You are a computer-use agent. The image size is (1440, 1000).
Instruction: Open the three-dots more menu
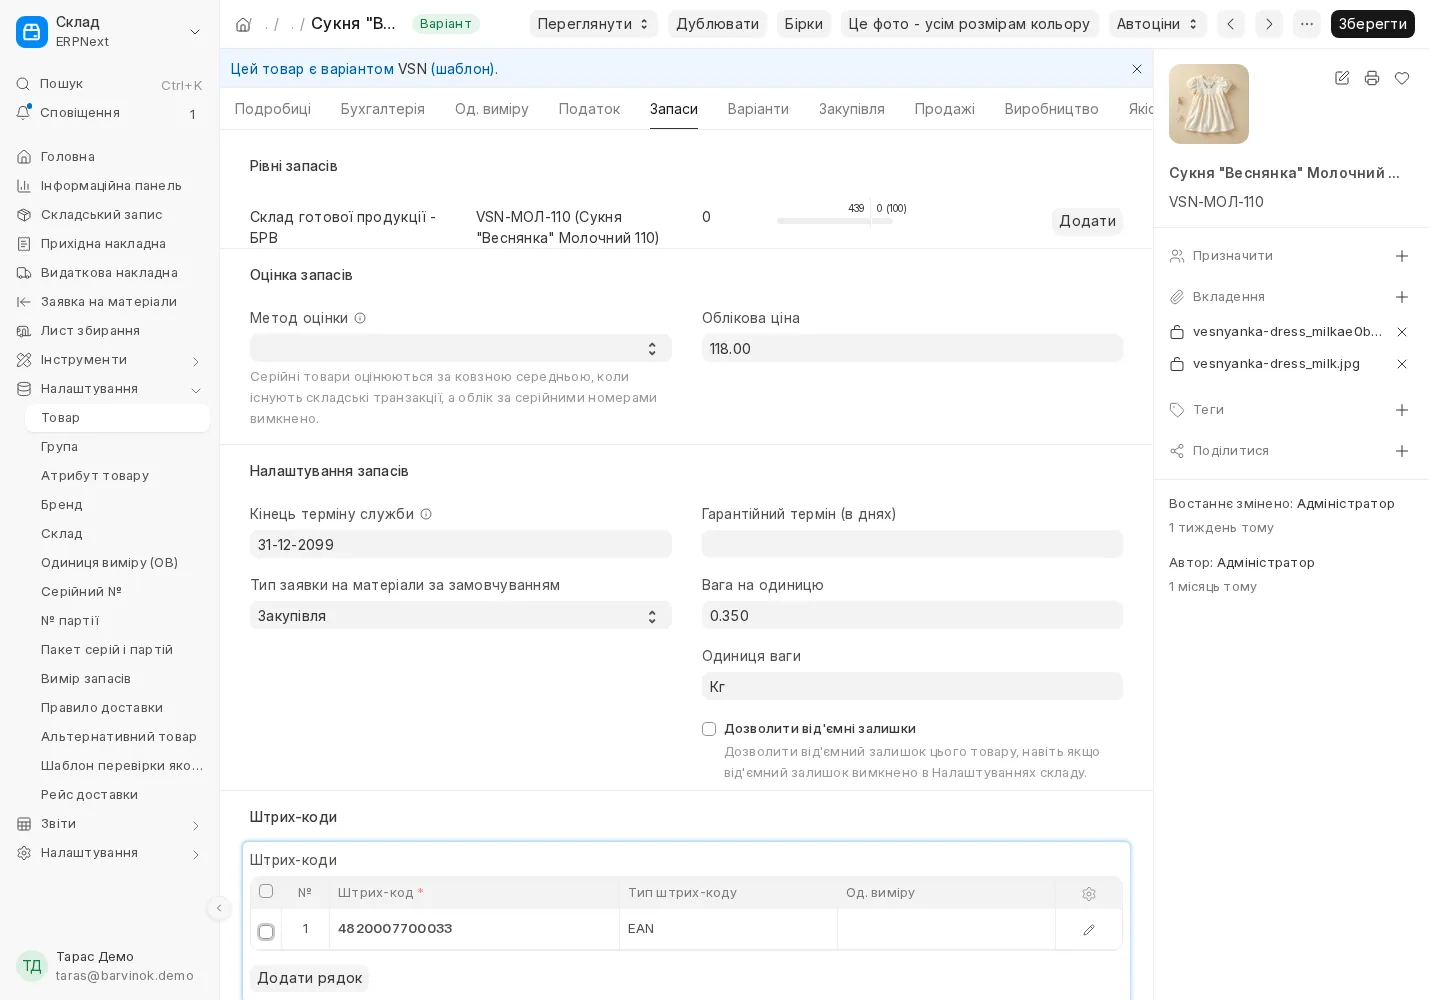1307,24
